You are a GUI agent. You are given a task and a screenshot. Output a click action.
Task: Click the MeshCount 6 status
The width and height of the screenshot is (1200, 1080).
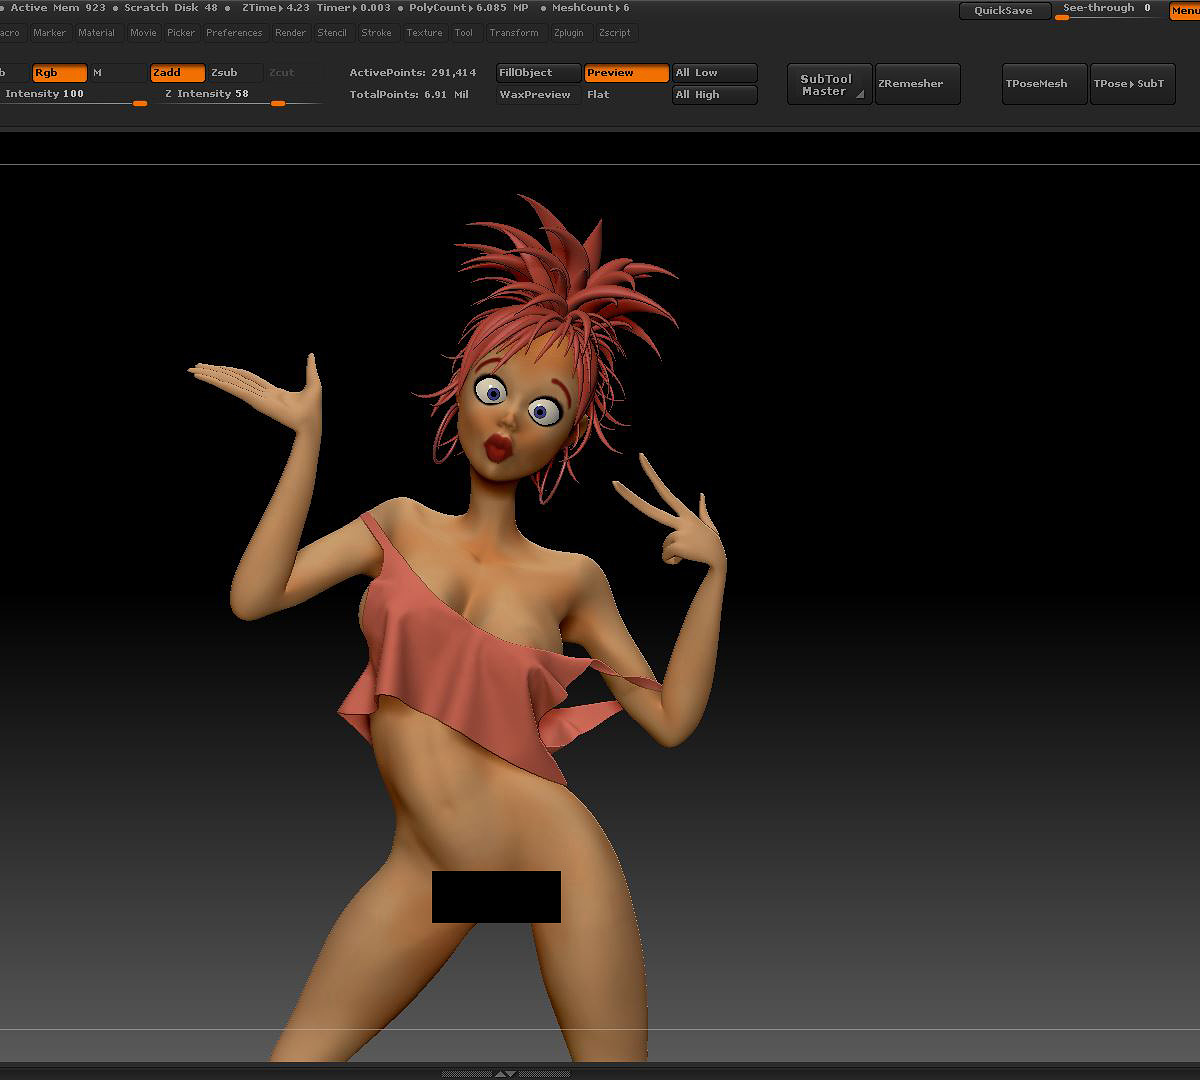[591, 8]
